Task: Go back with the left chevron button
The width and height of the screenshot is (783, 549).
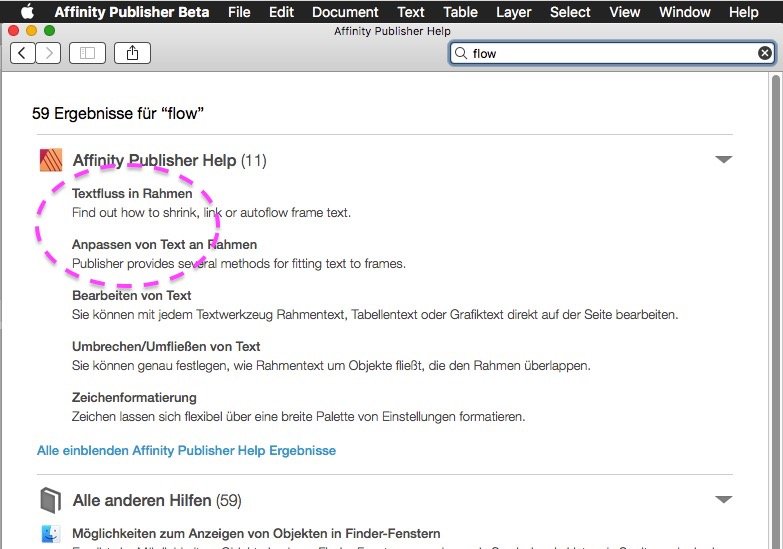Action: [x=22, y=53]
